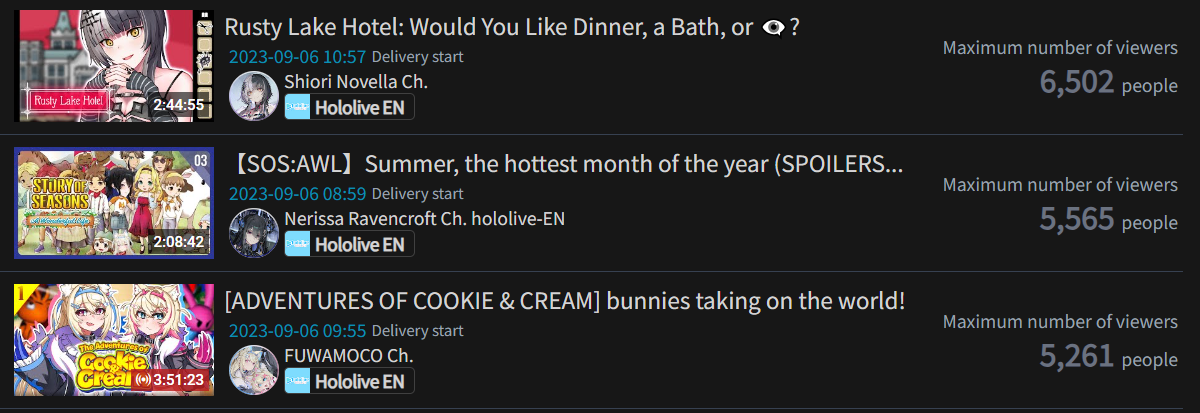Click the 2023-09-06 09:55 delivery start date
The image size is (1200, 413).
(298, 331)
